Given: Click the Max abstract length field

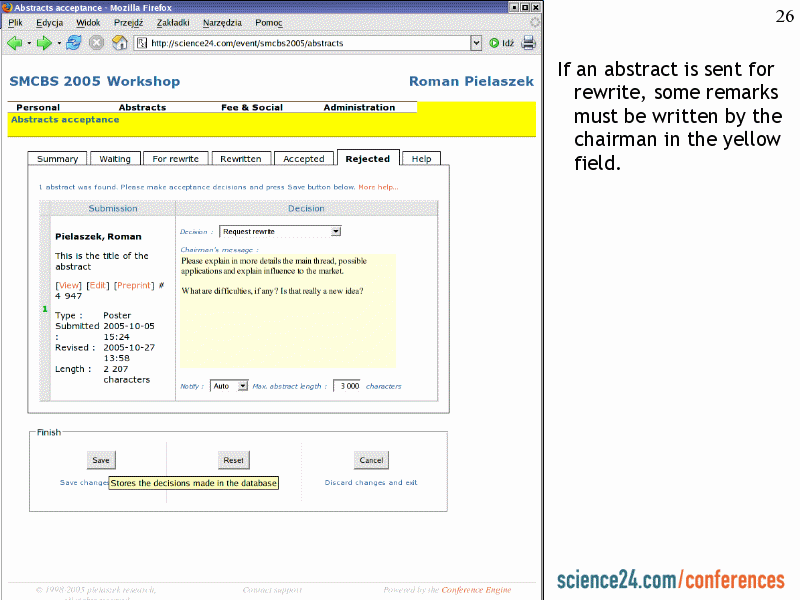Looking at the screenshot, I should pos(346,386).
